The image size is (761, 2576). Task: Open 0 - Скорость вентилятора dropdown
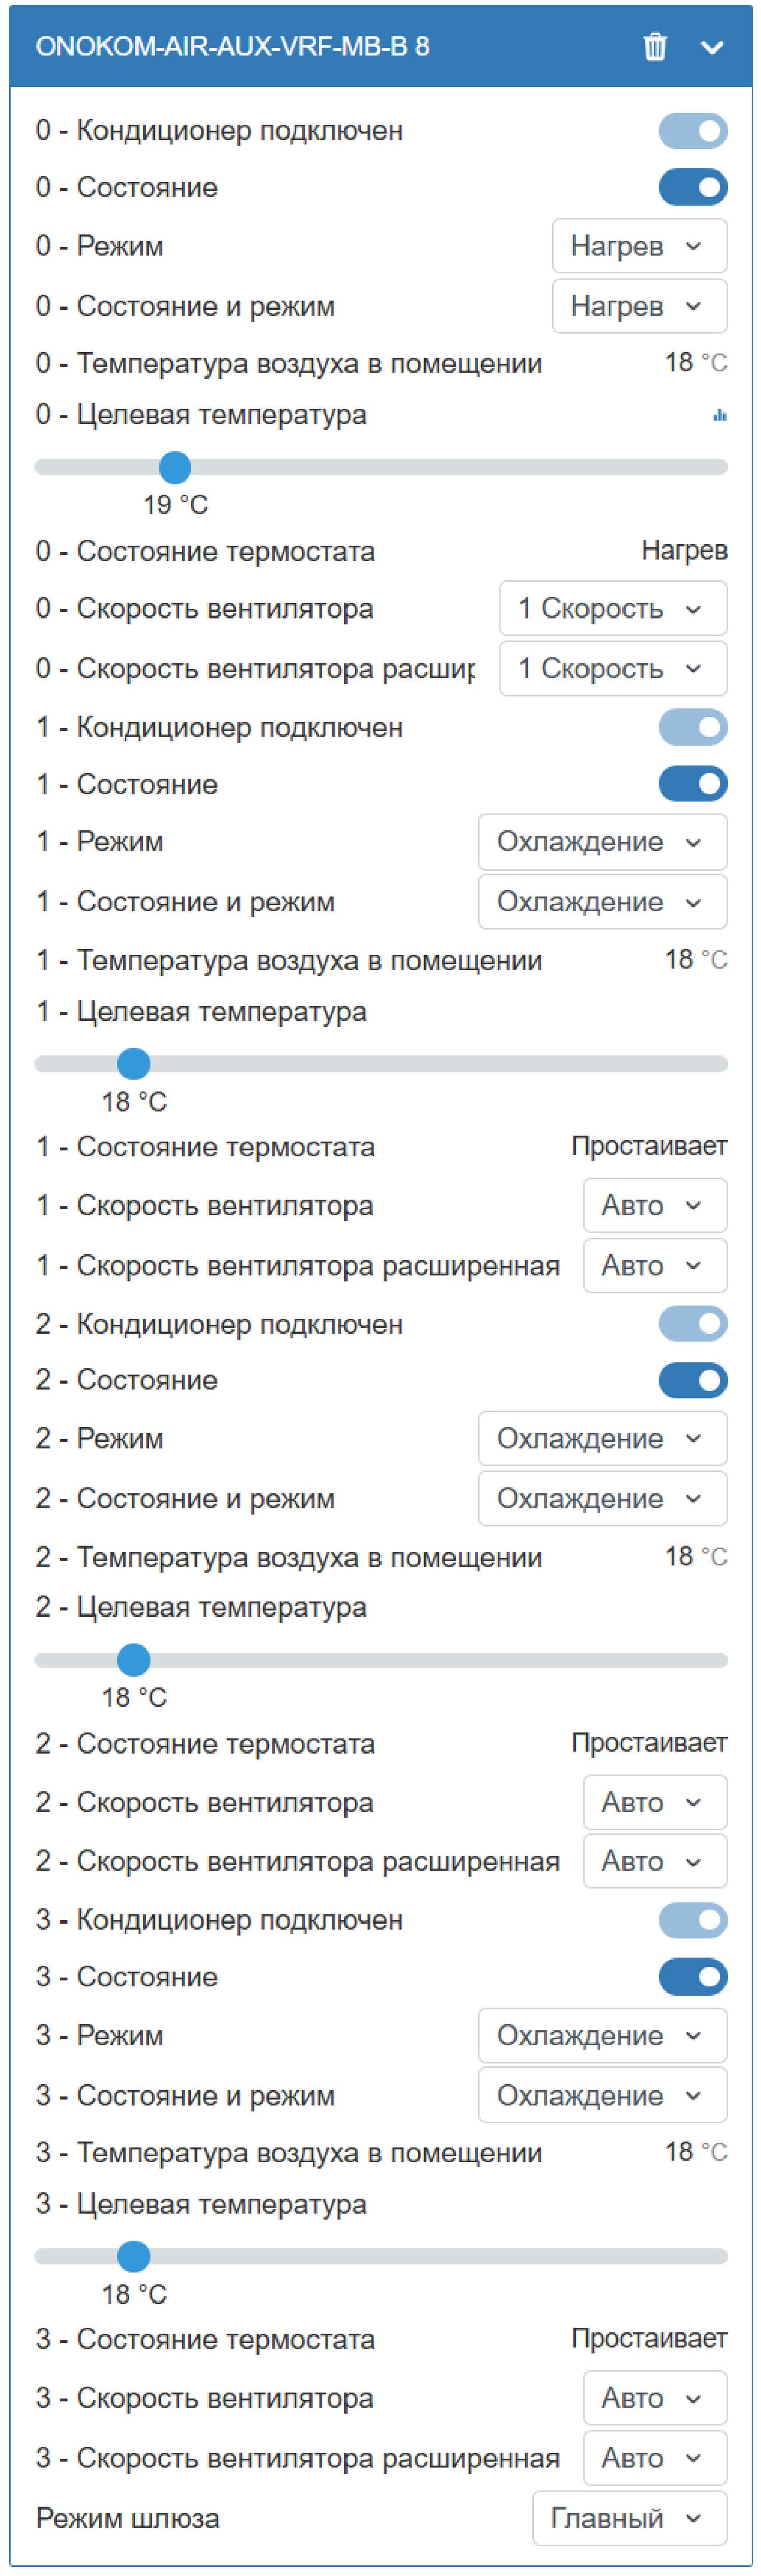click(x=612, y=609)
